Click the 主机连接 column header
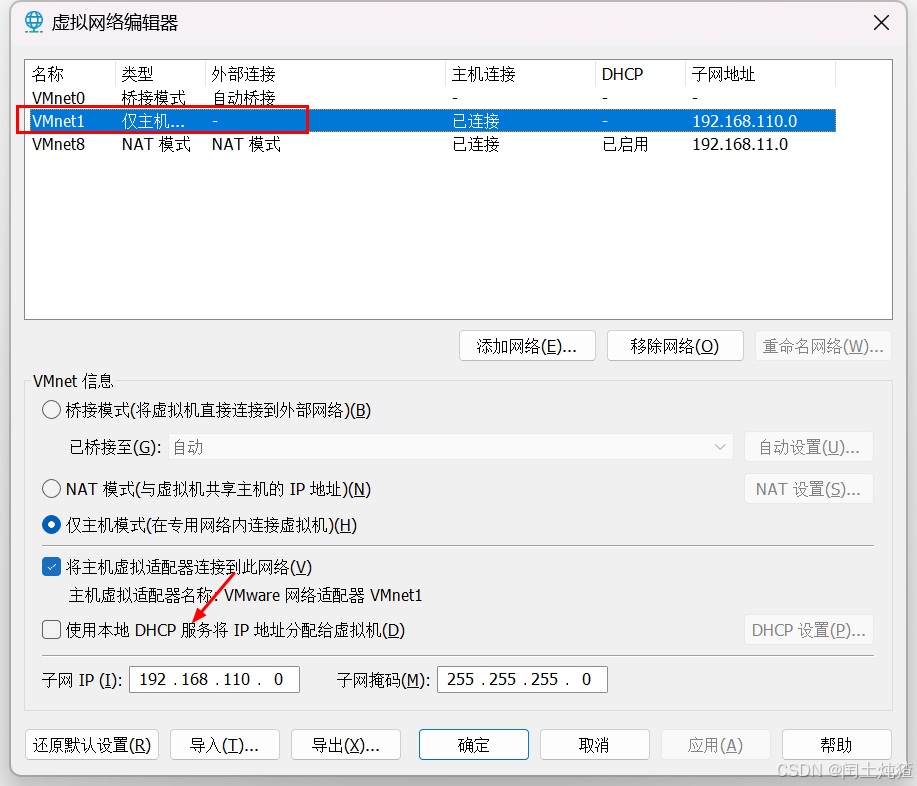The image size is (917, 786). click(520, 74)
